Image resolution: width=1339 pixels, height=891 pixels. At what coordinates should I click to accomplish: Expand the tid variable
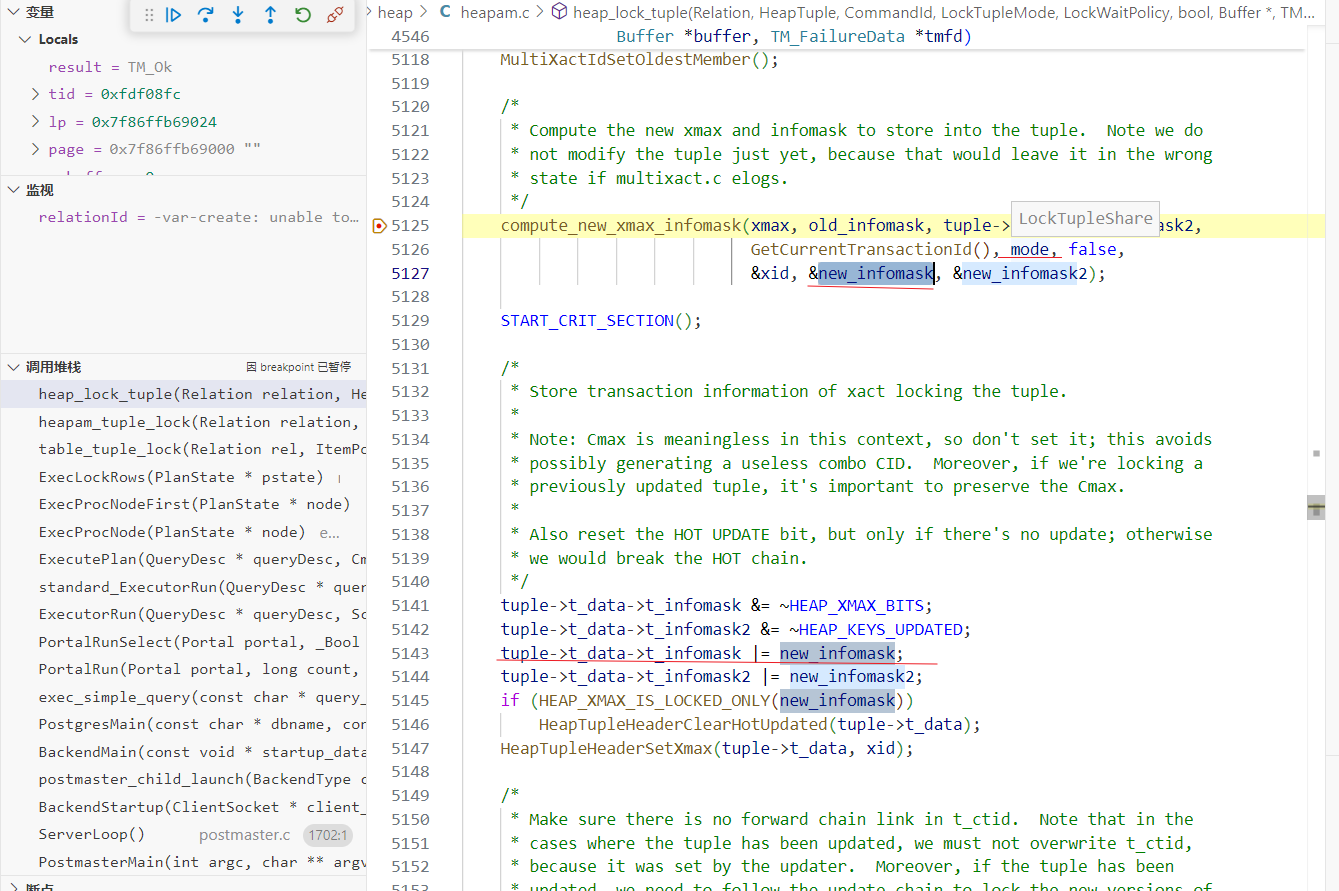(37, 94)
